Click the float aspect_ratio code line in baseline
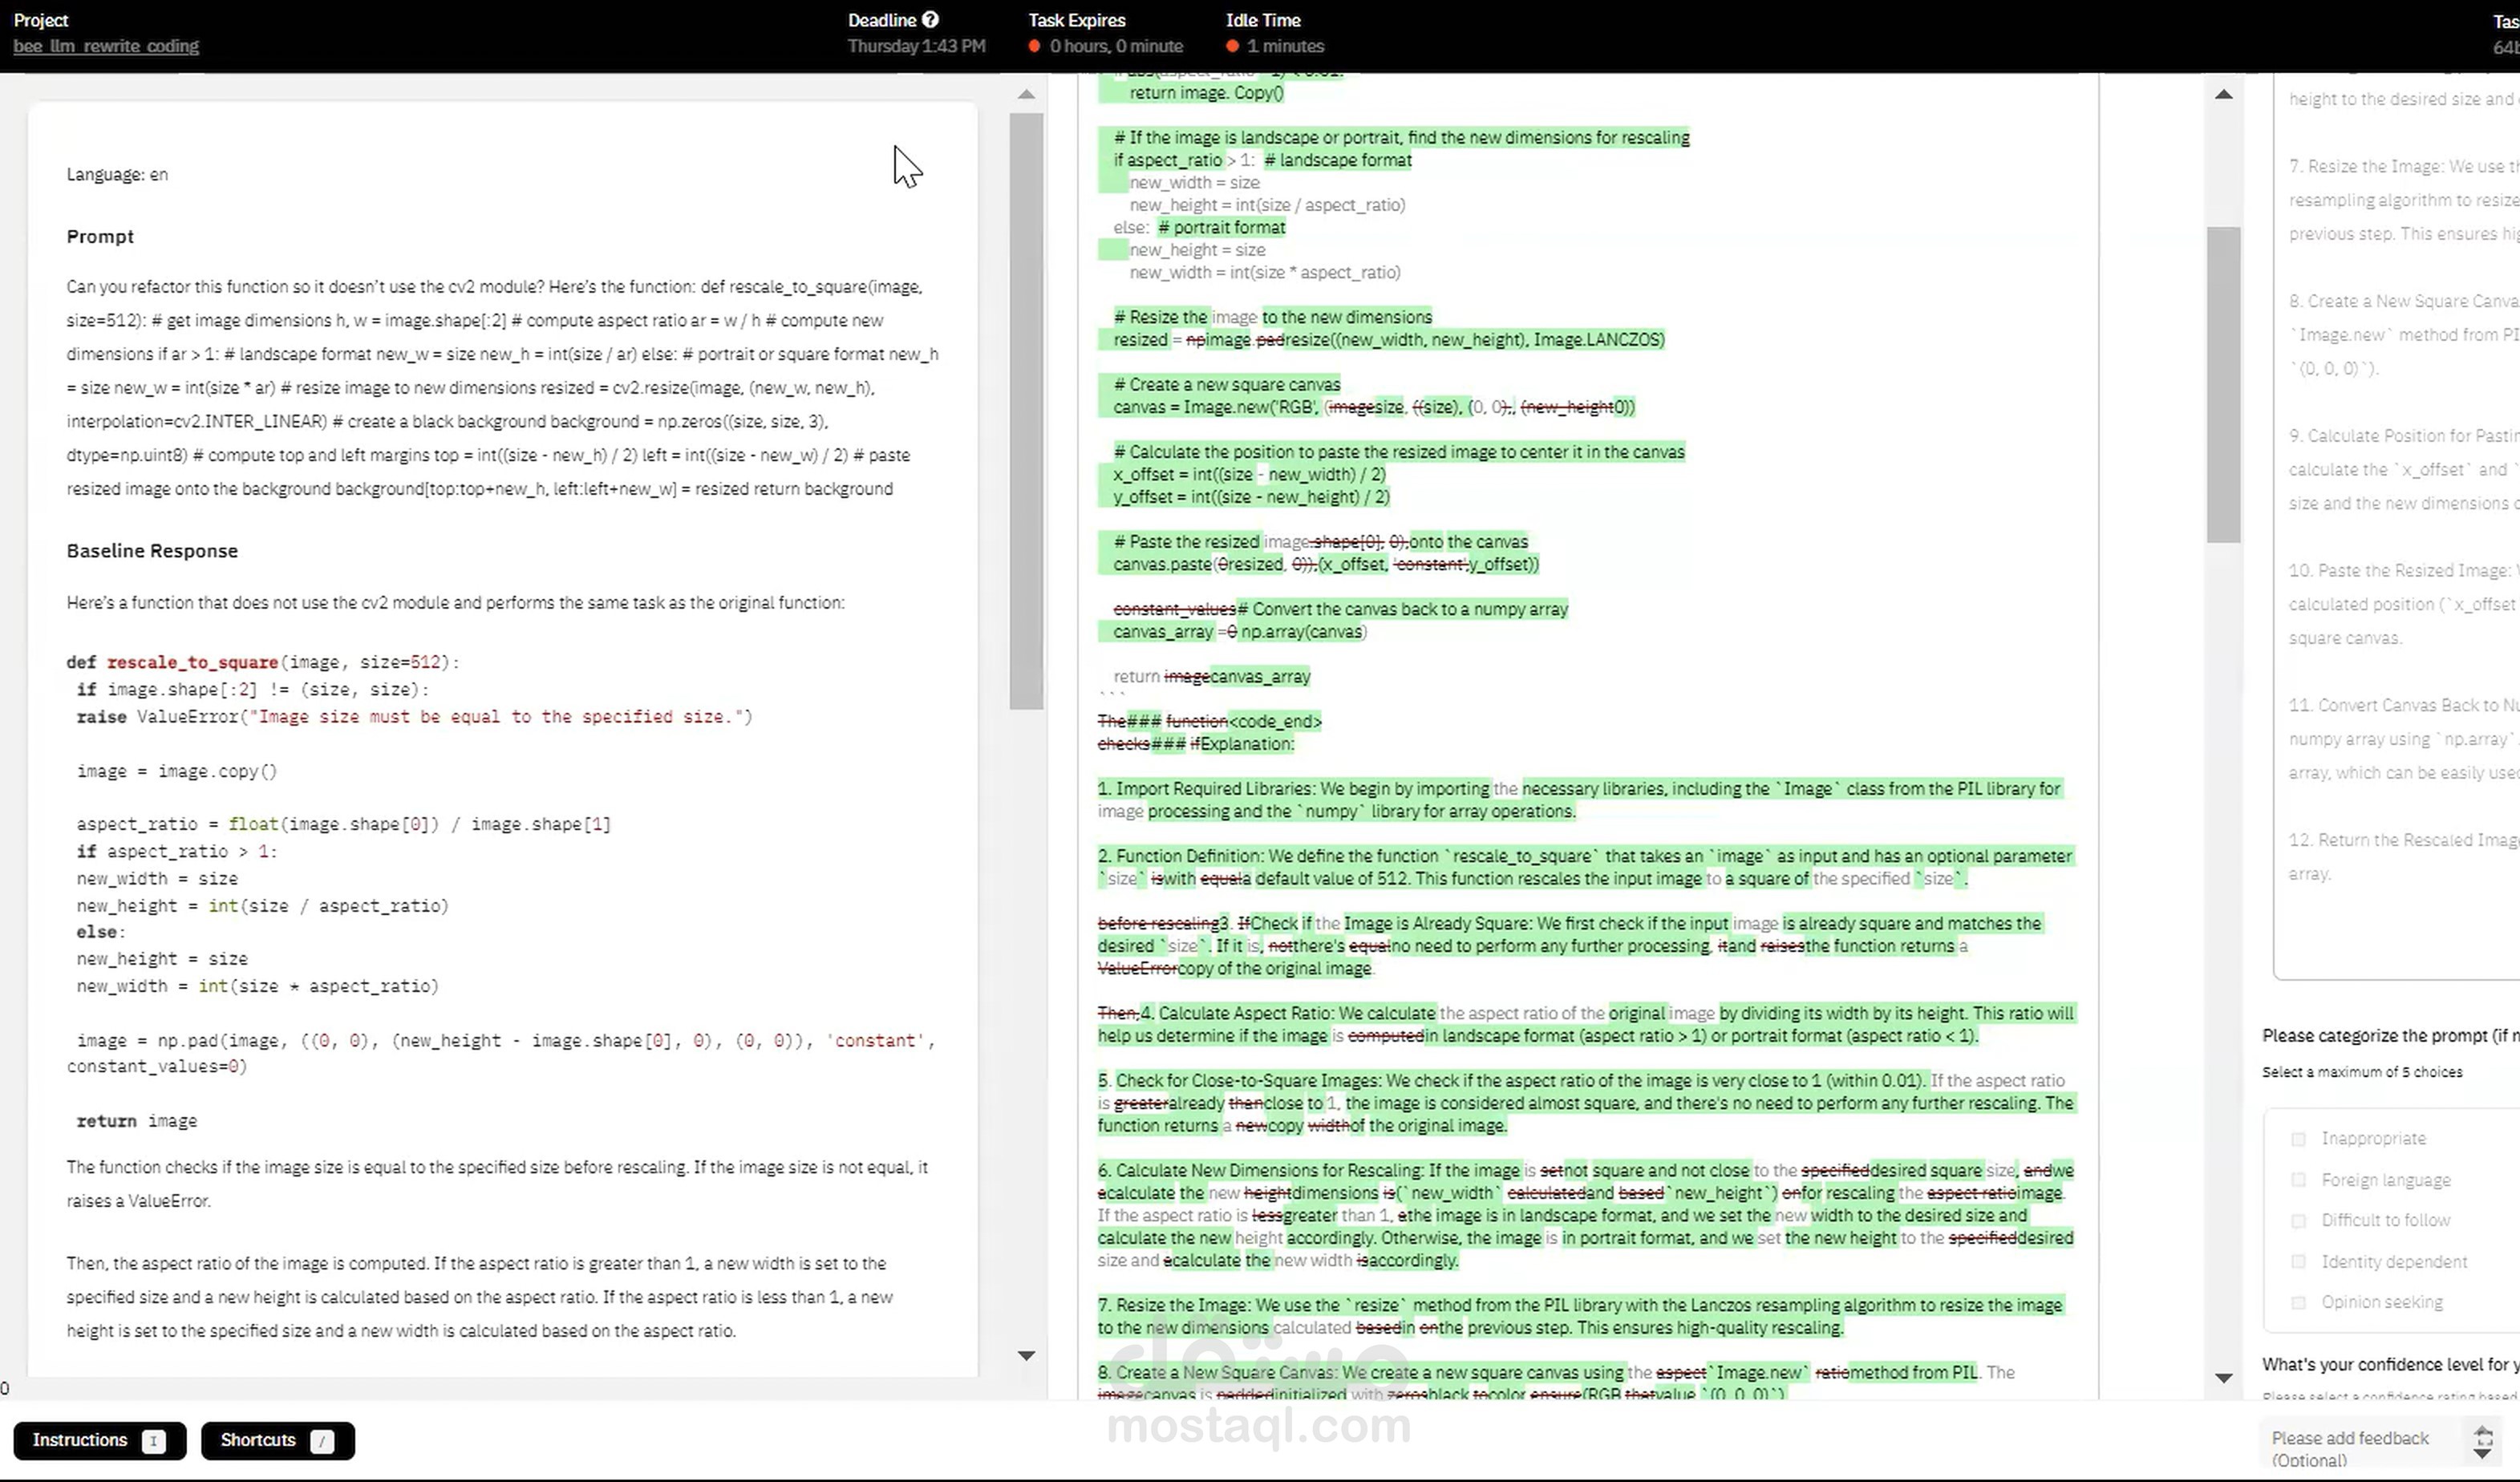This screenshot has width=2520, height=1482. coord(343,824)
